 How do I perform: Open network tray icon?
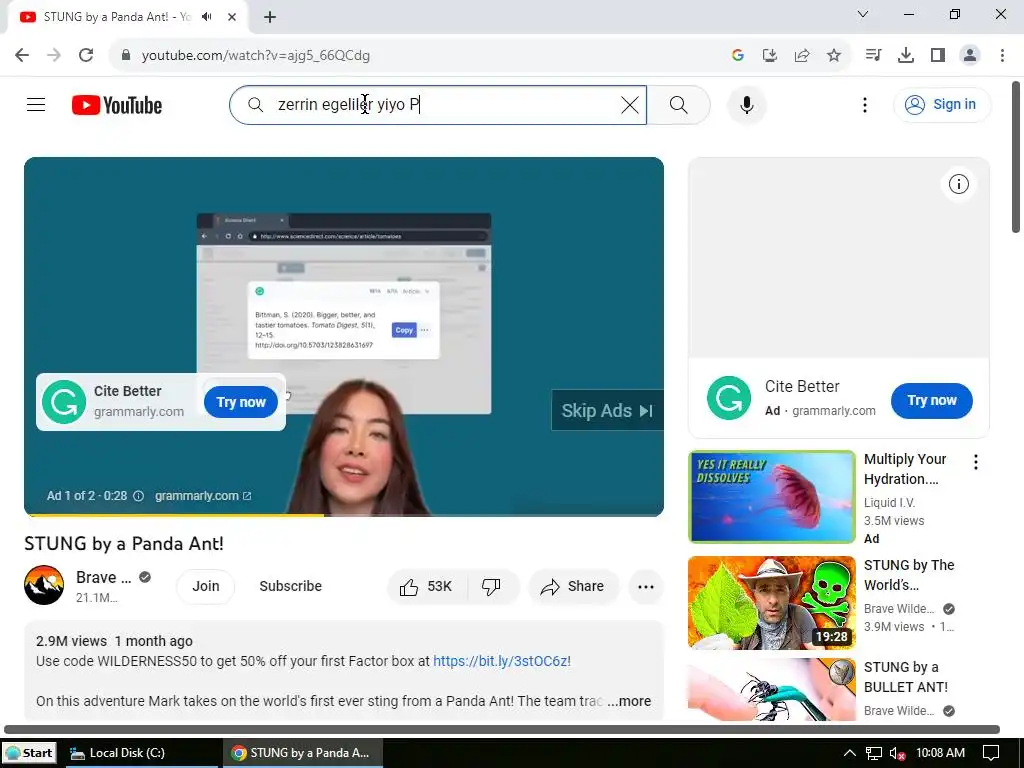(x=873, y=754)
